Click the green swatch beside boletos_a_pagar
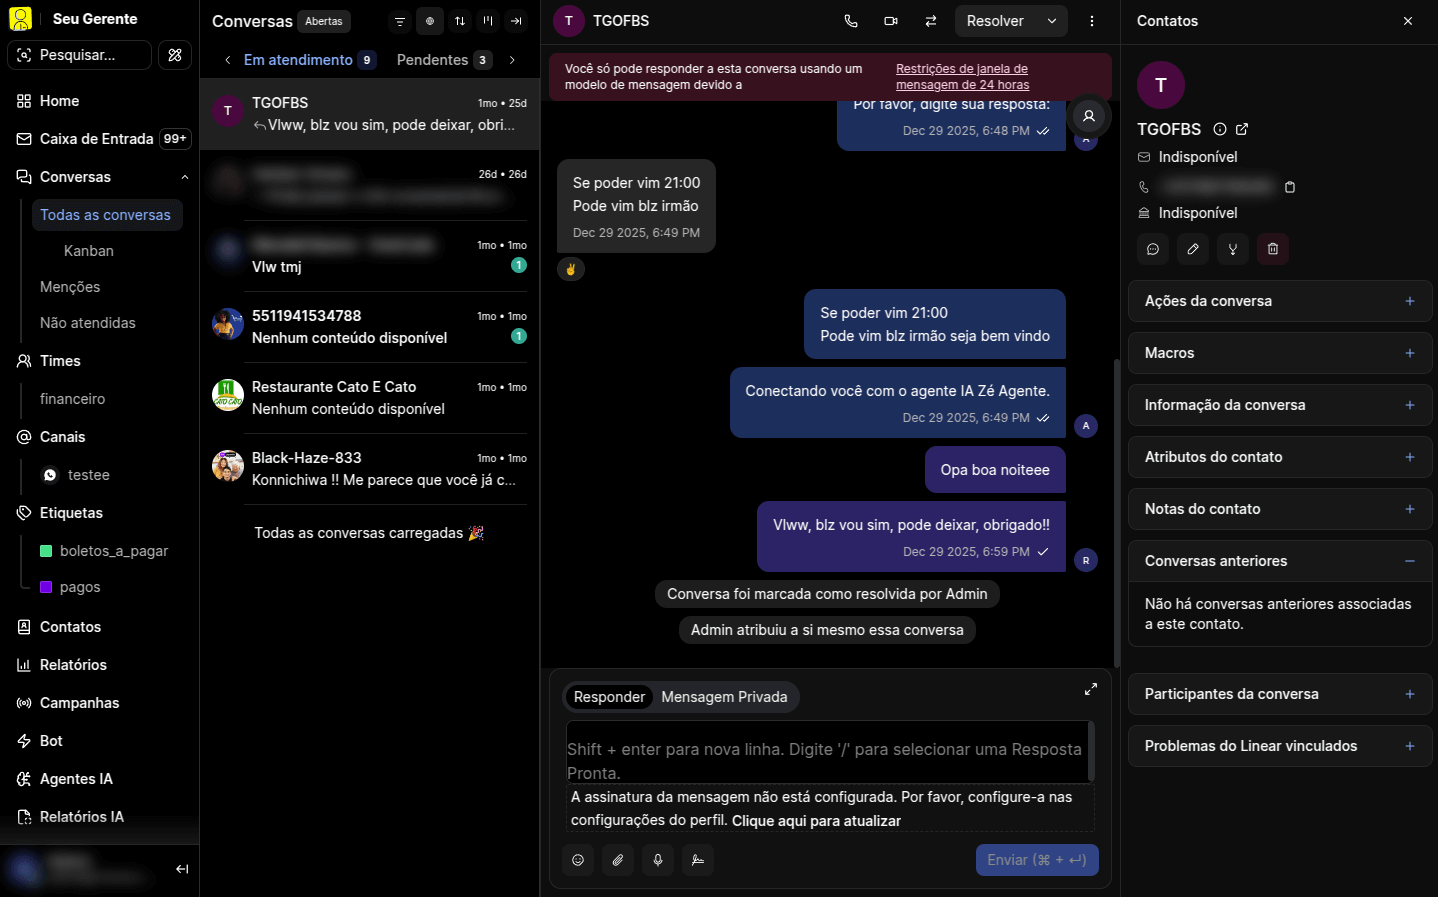 tap(44, 550)
